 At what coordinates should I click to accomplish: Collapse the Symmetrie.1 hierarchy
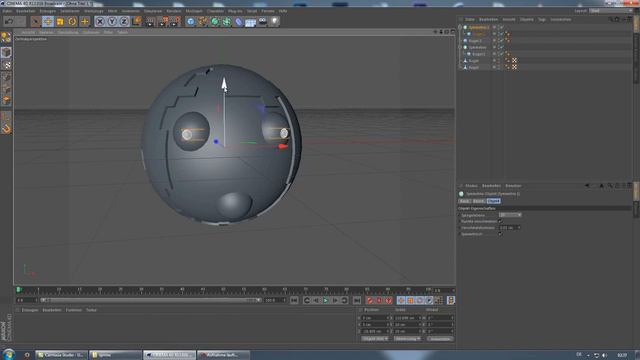tap(460, 27)
